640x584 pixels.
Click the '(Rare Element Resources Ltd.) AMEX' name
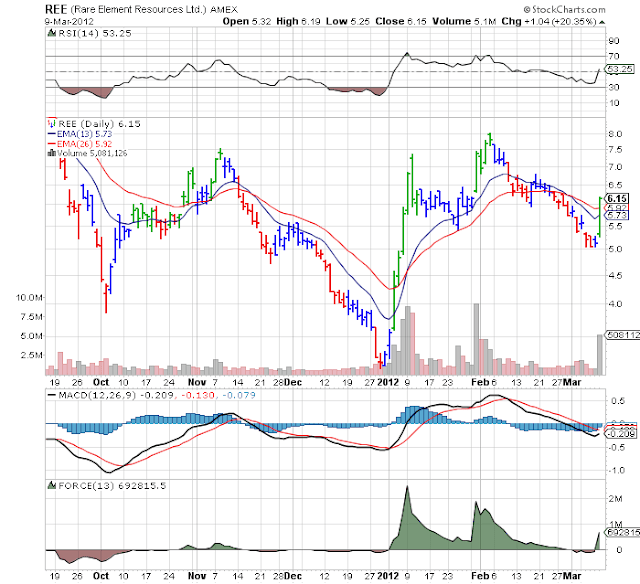pyautogui.click(x=154, y=9)
